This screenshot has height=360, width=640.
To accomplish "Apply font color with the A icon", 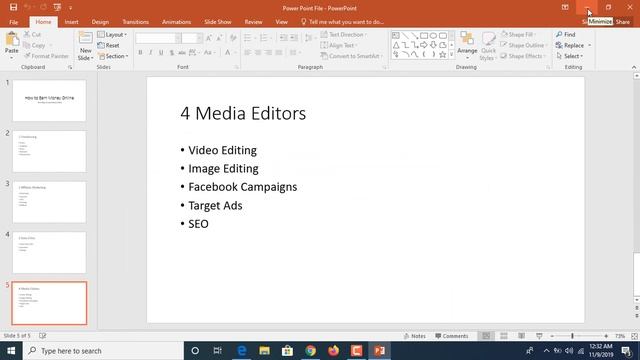I will (228, 52).
